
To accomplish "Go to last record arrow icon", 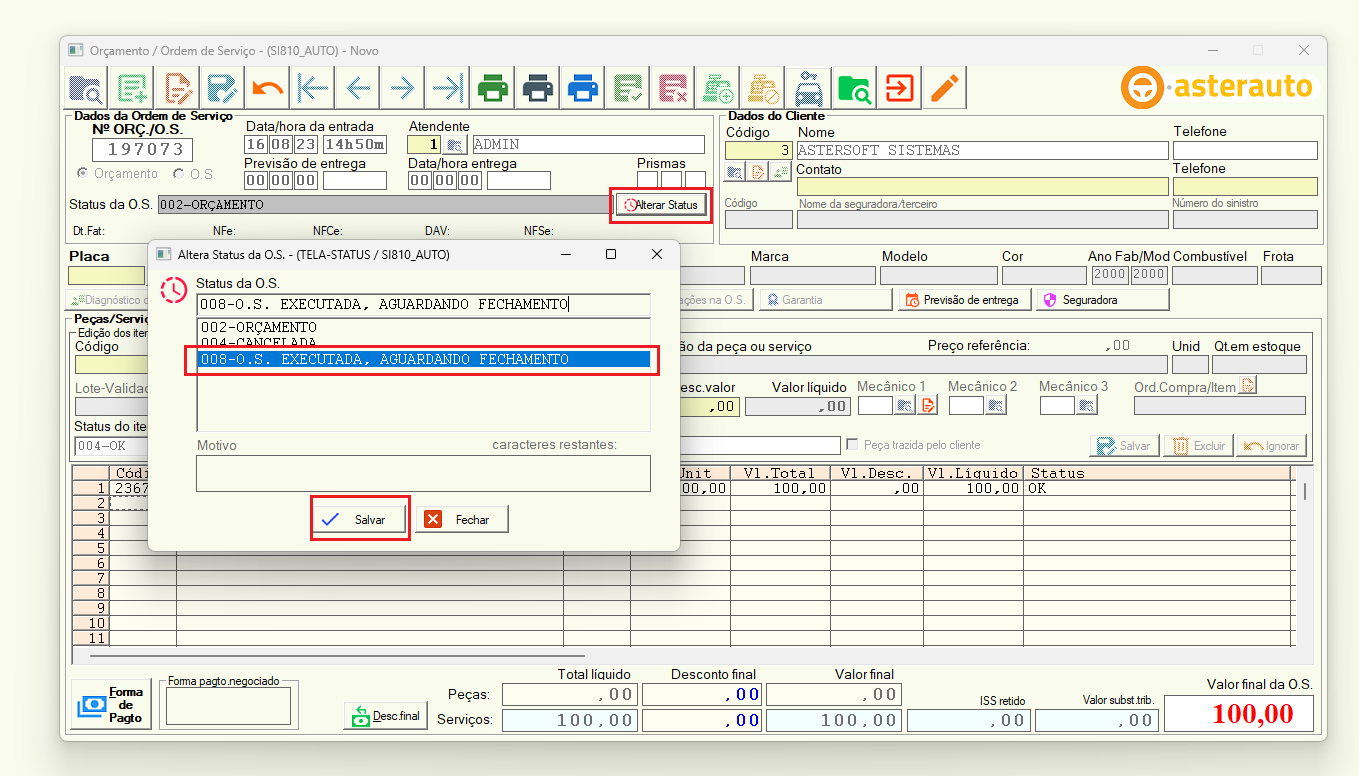I will pyautogui.click(x=447, y=89).
